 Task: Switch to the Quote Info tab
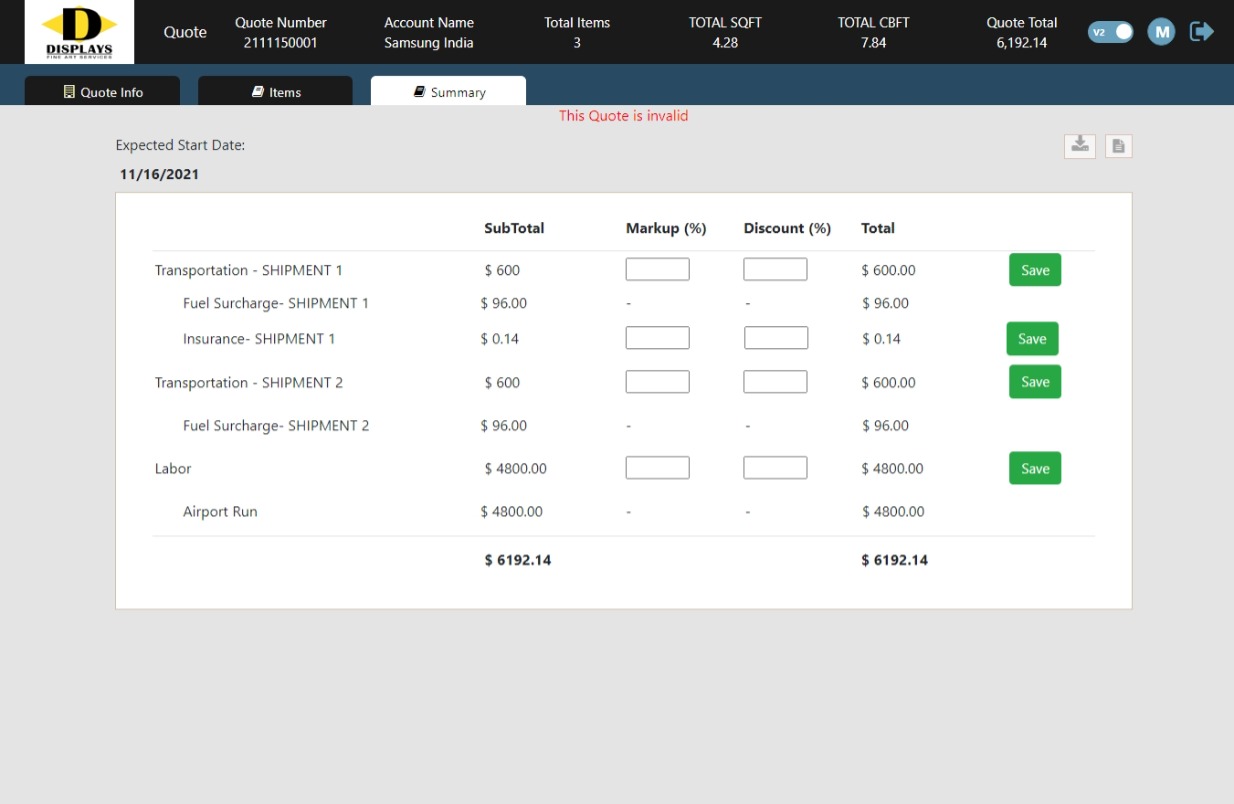102,92
